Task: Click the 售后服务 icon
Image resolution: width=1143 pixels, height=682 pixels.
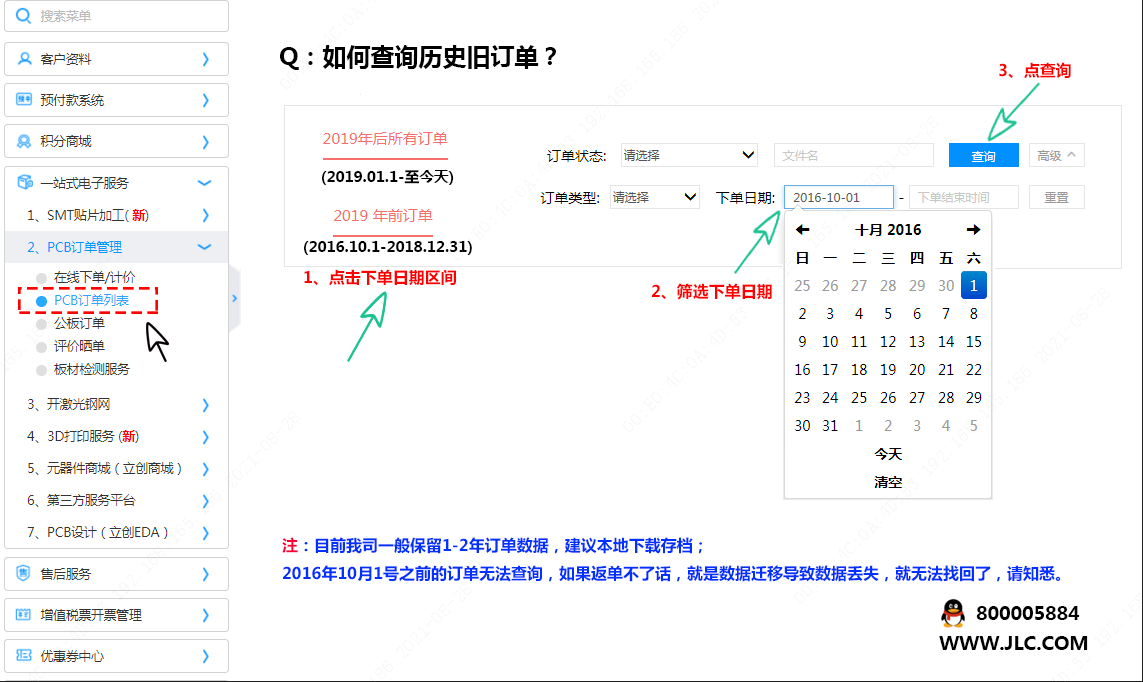Action: (x=24, y=574)
